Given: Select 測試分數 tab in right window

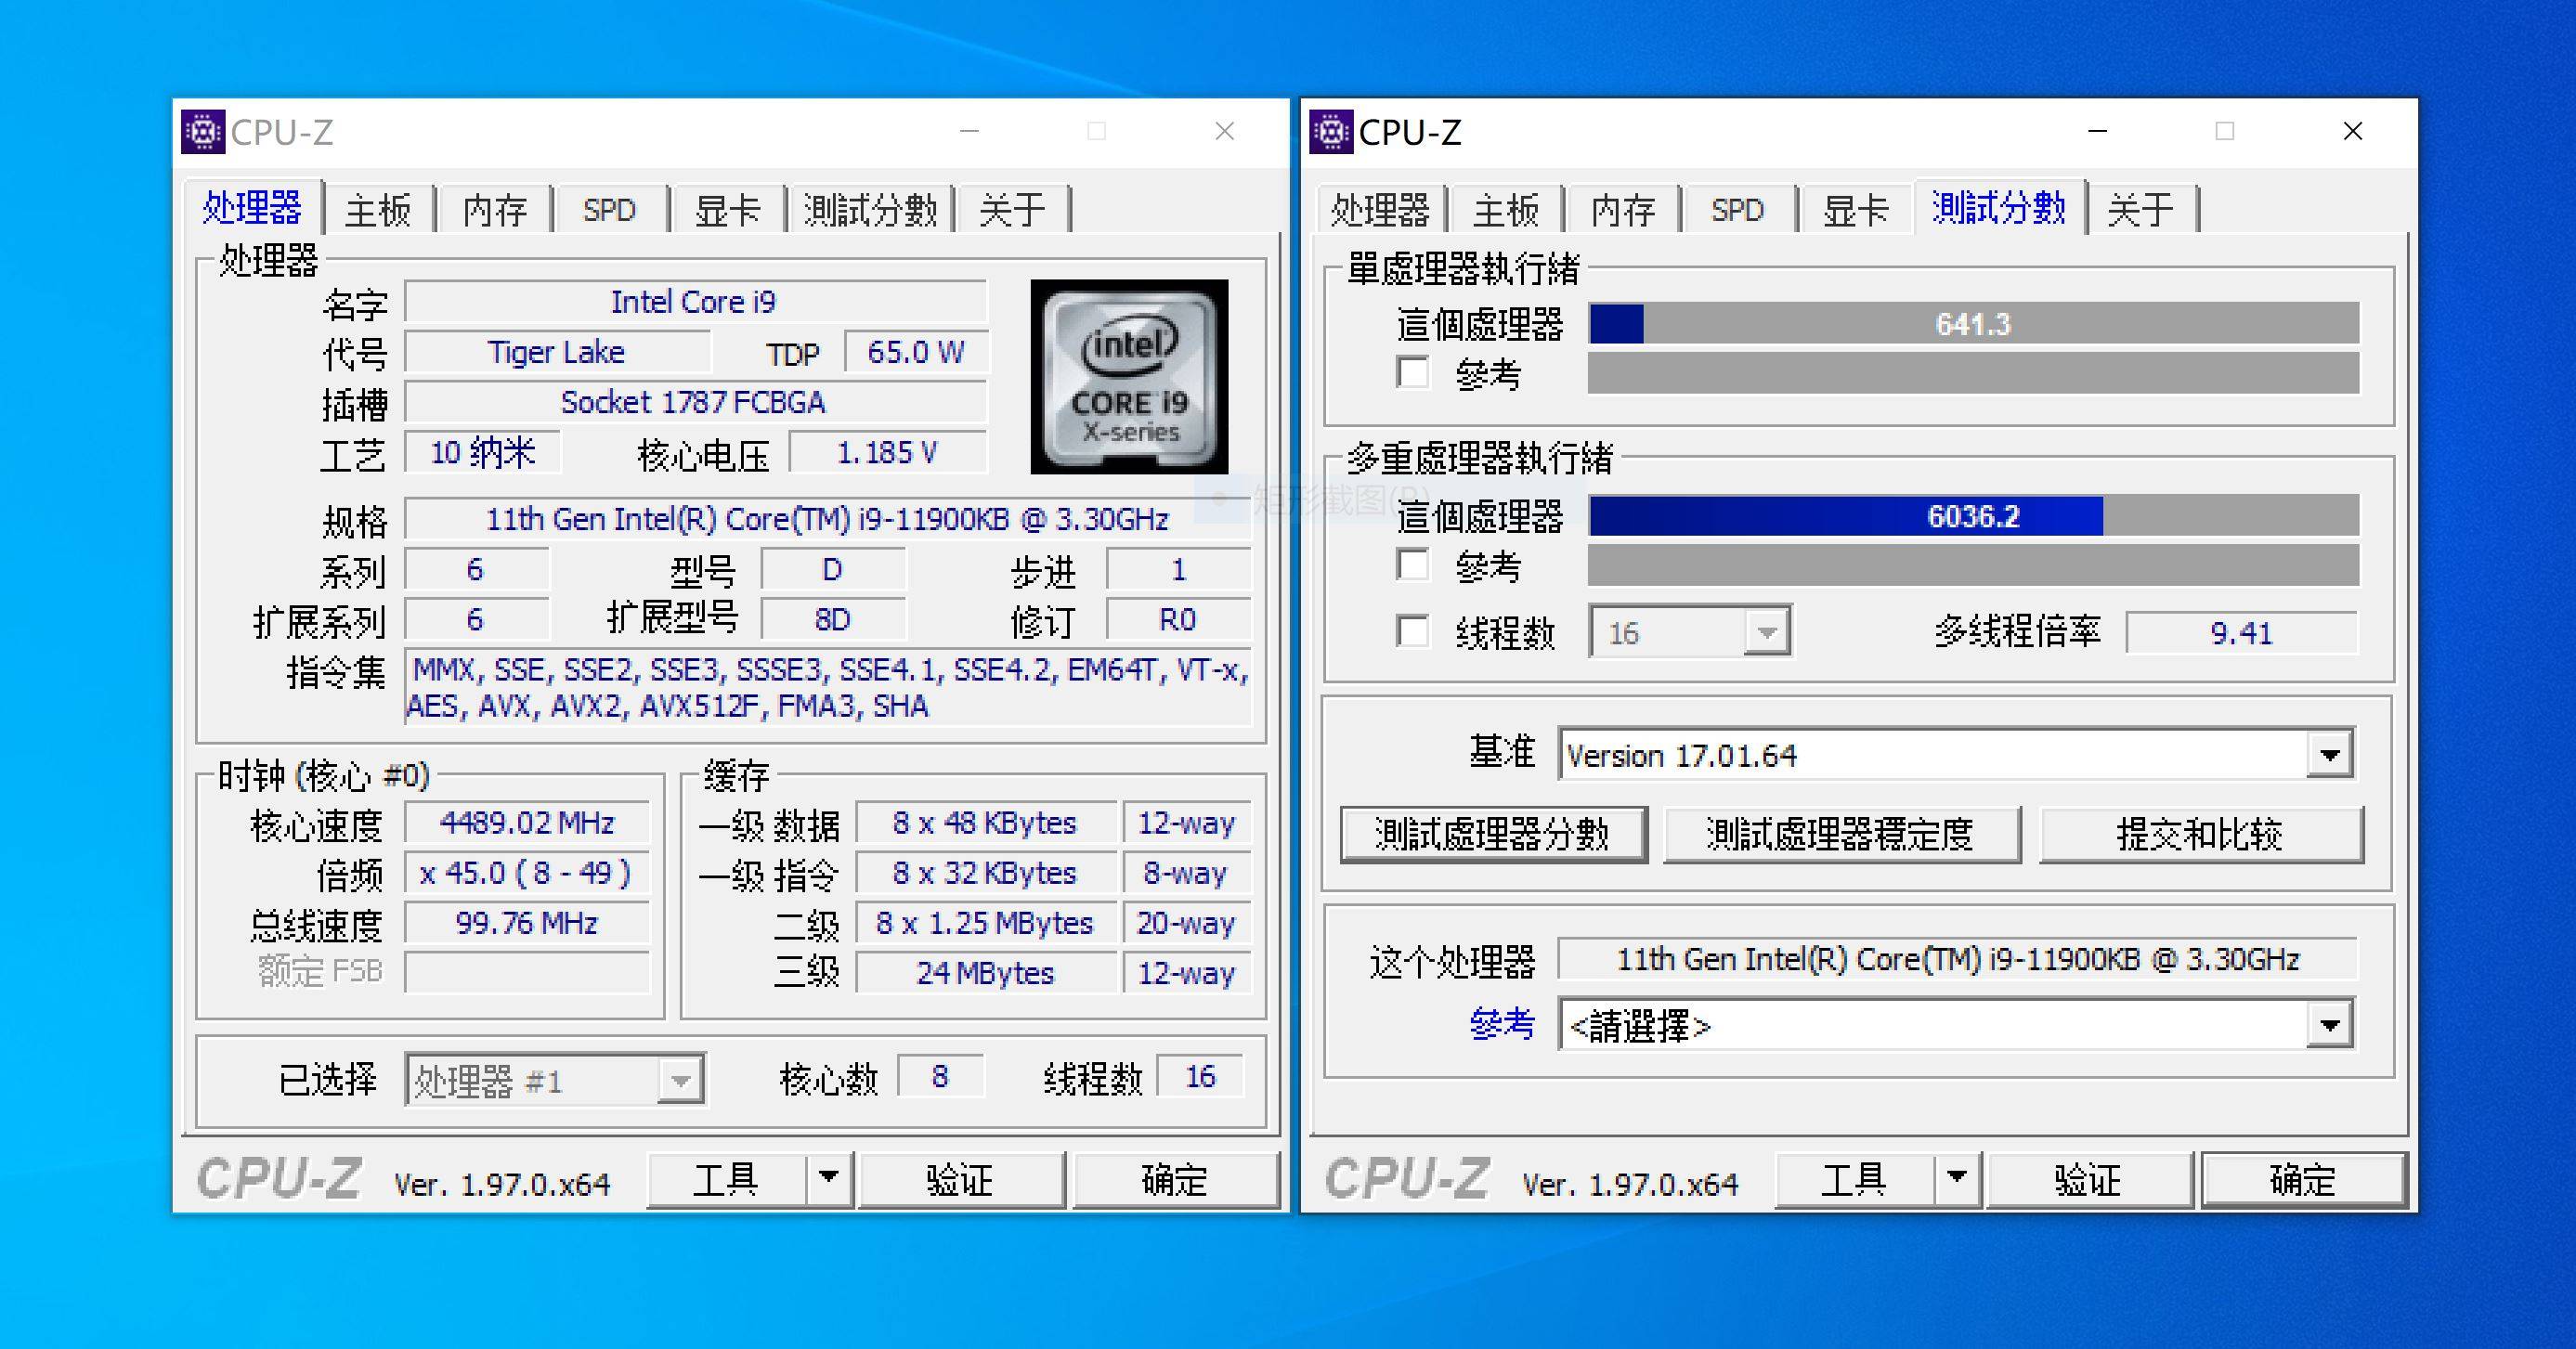Looking at the screenshot, I should point(1999,207).
